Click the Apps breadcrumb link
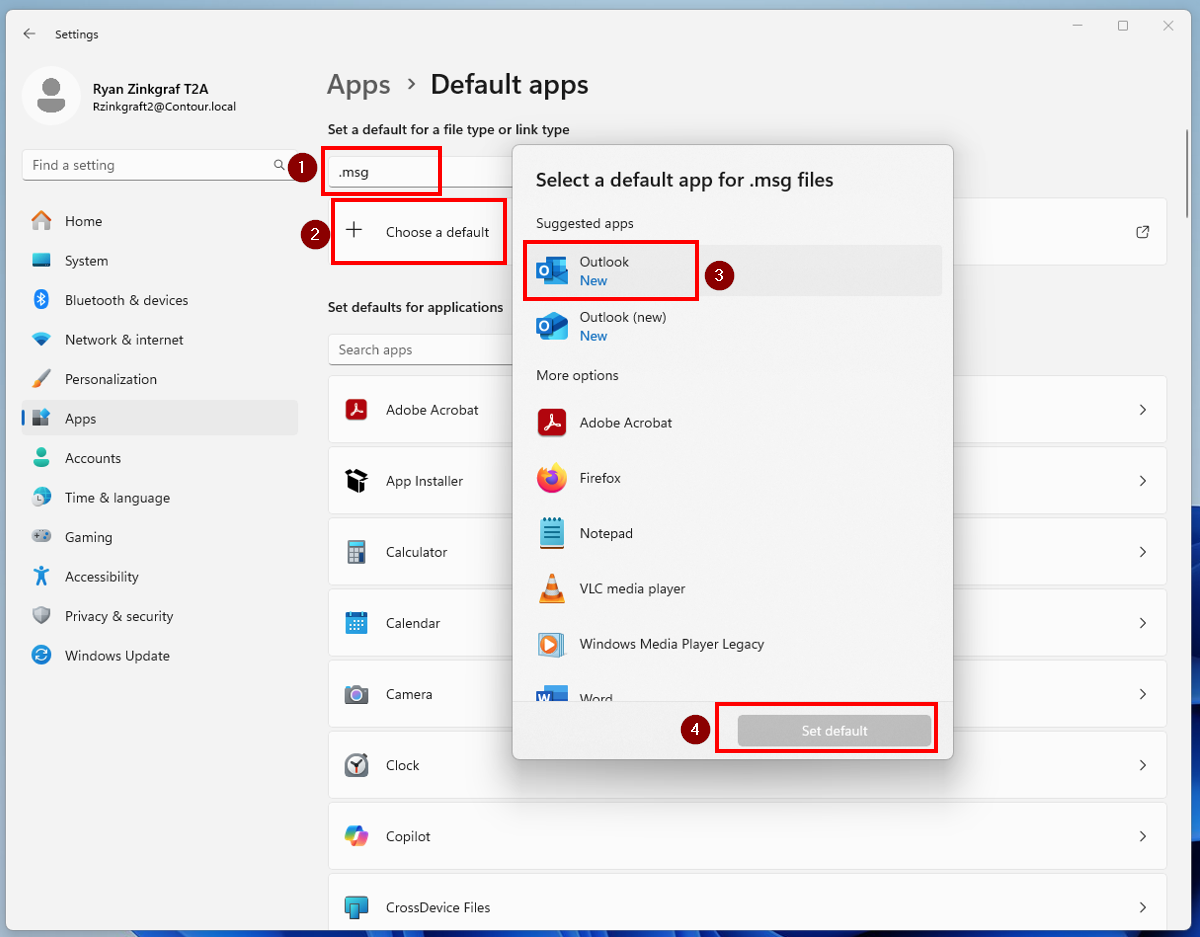The image size is (1200, 937). 358,85
